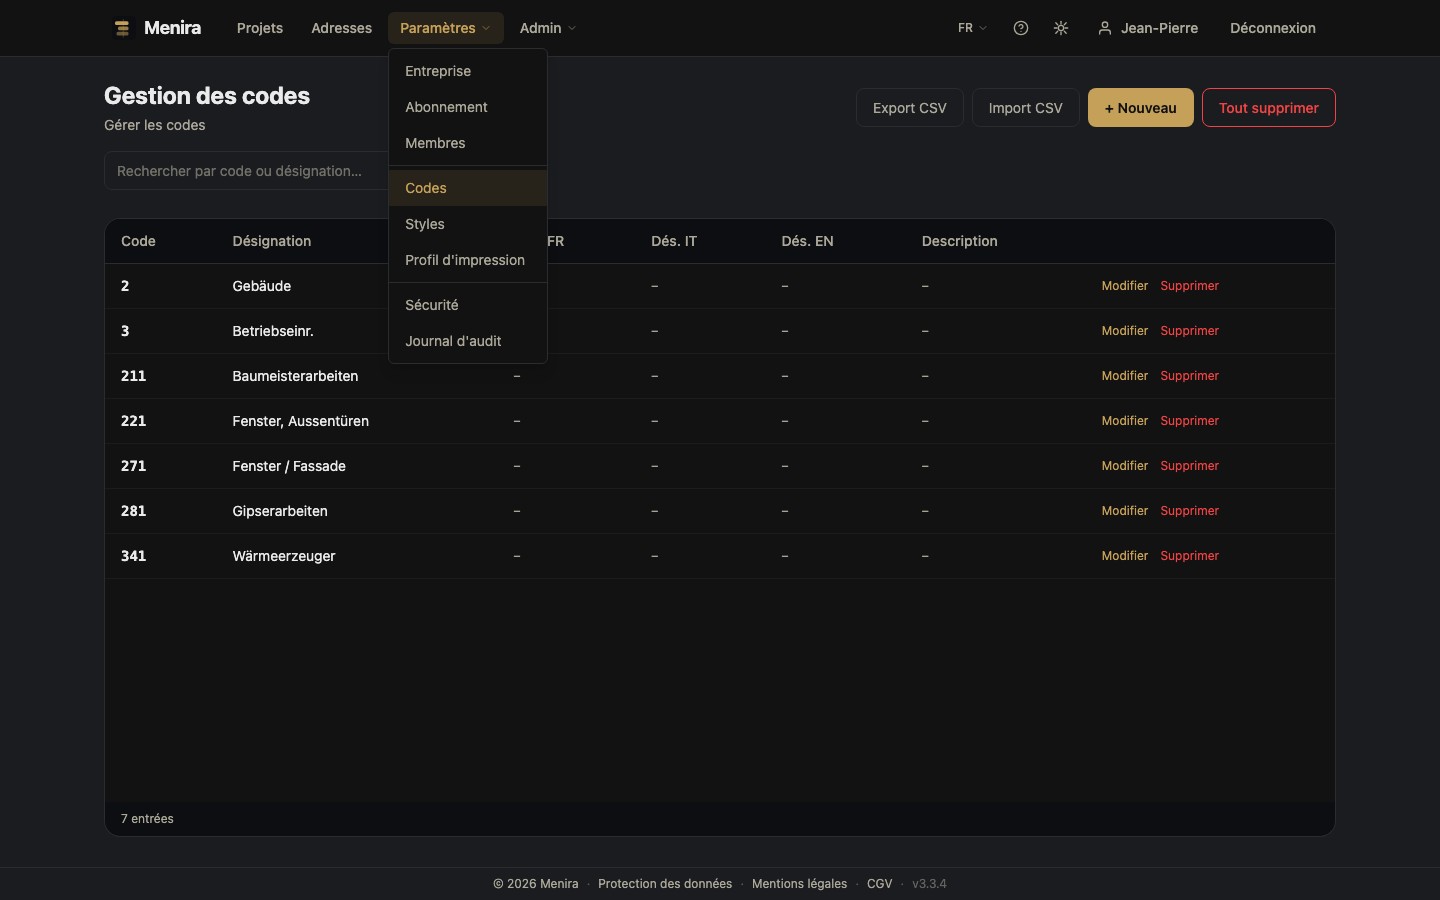The height and width of the screenshot is (900, 1440).
Task: Click the Description column header
Action: [959, 241]
